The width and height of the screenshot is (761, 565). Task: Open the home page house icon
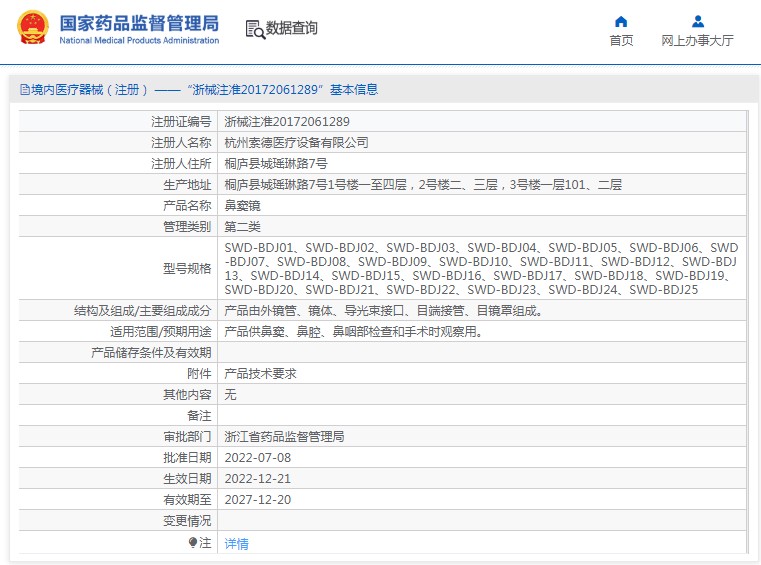[x=621, y=21]
